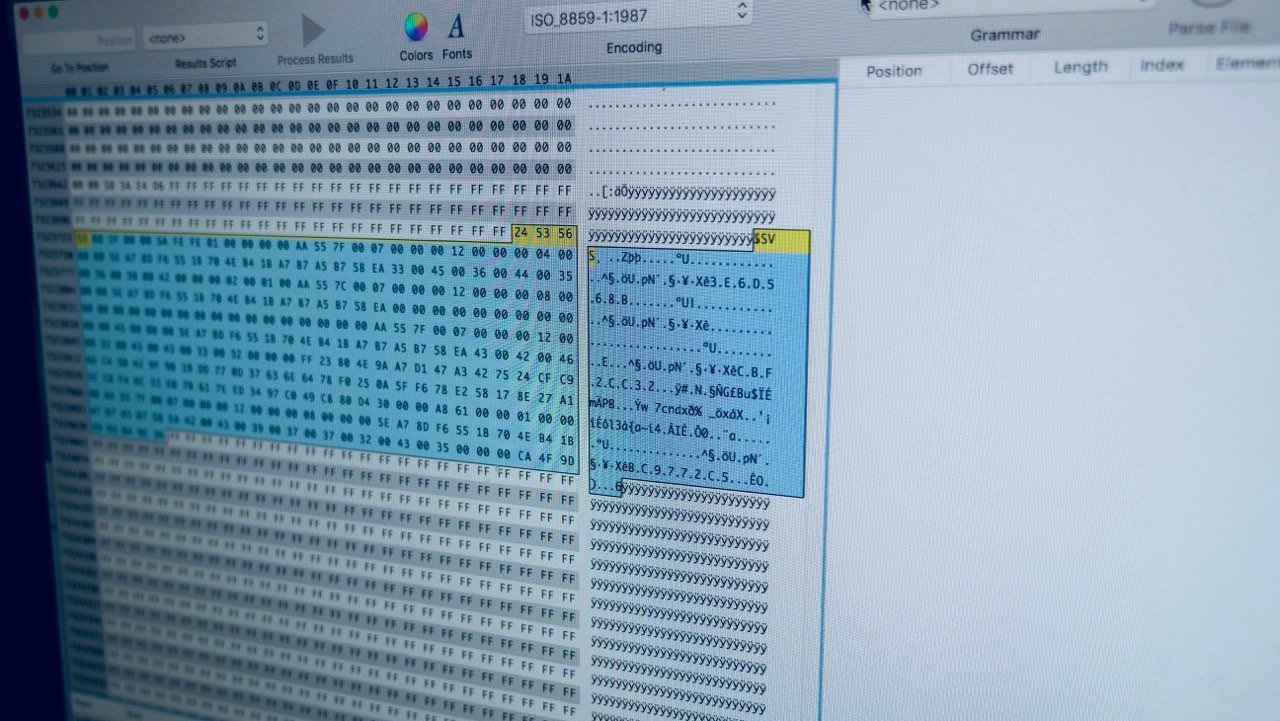Sort by the Offset column header
This screenshot has width=1280, height=721.
[989, 69]
